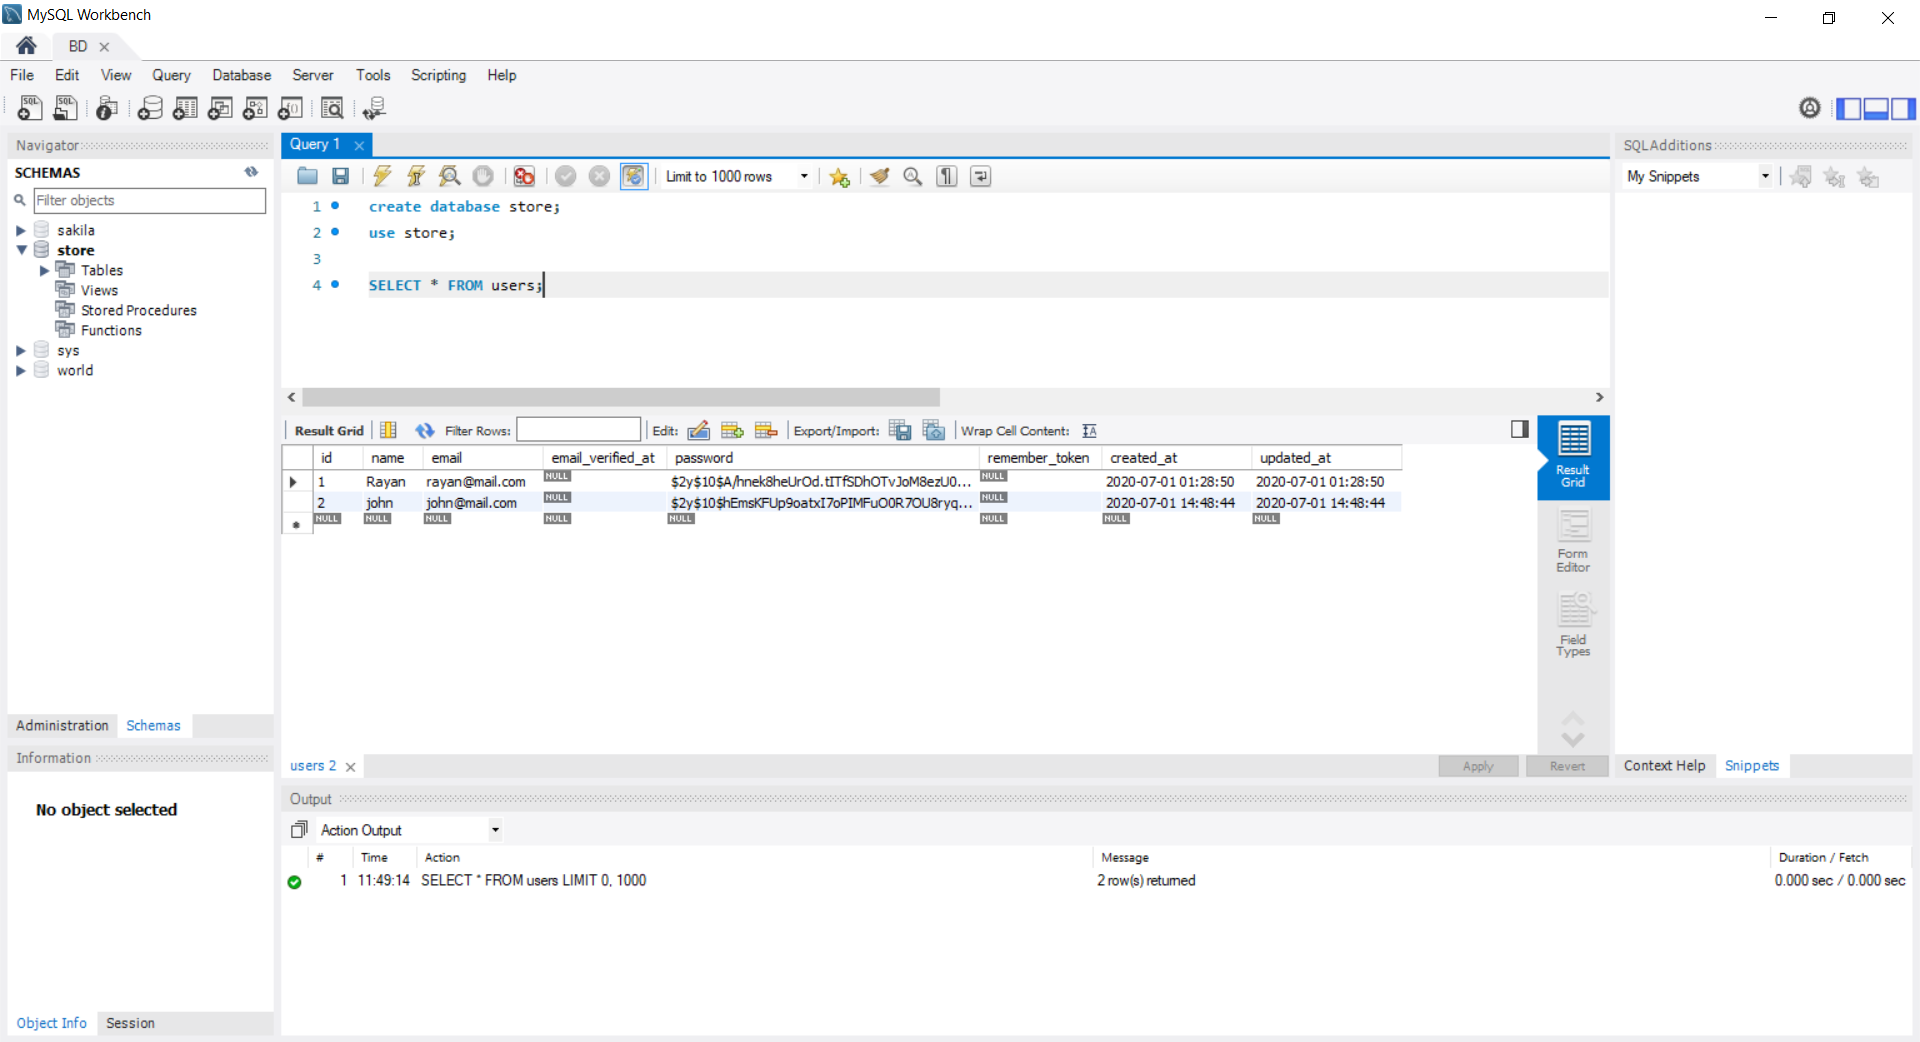Viewport: 1920px width, 1042px height.
Task: Create a new SQL tab icon
Action: click(29, 108)
